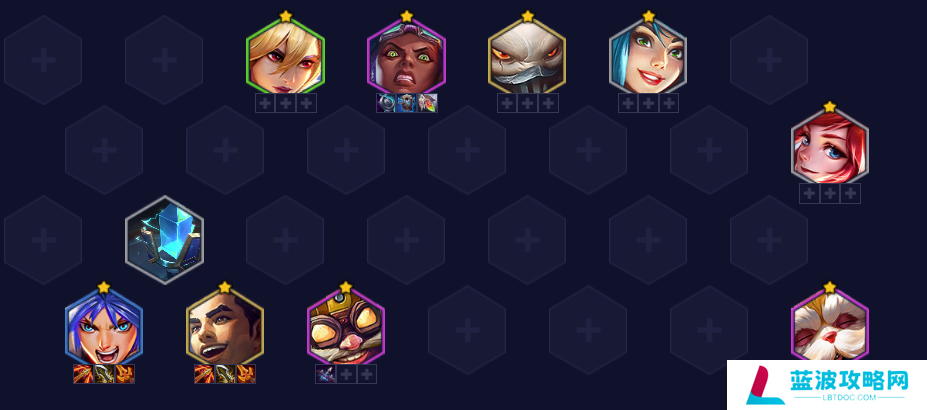
Task: Select the blonde champion with green border
Action: click(286, 56)
